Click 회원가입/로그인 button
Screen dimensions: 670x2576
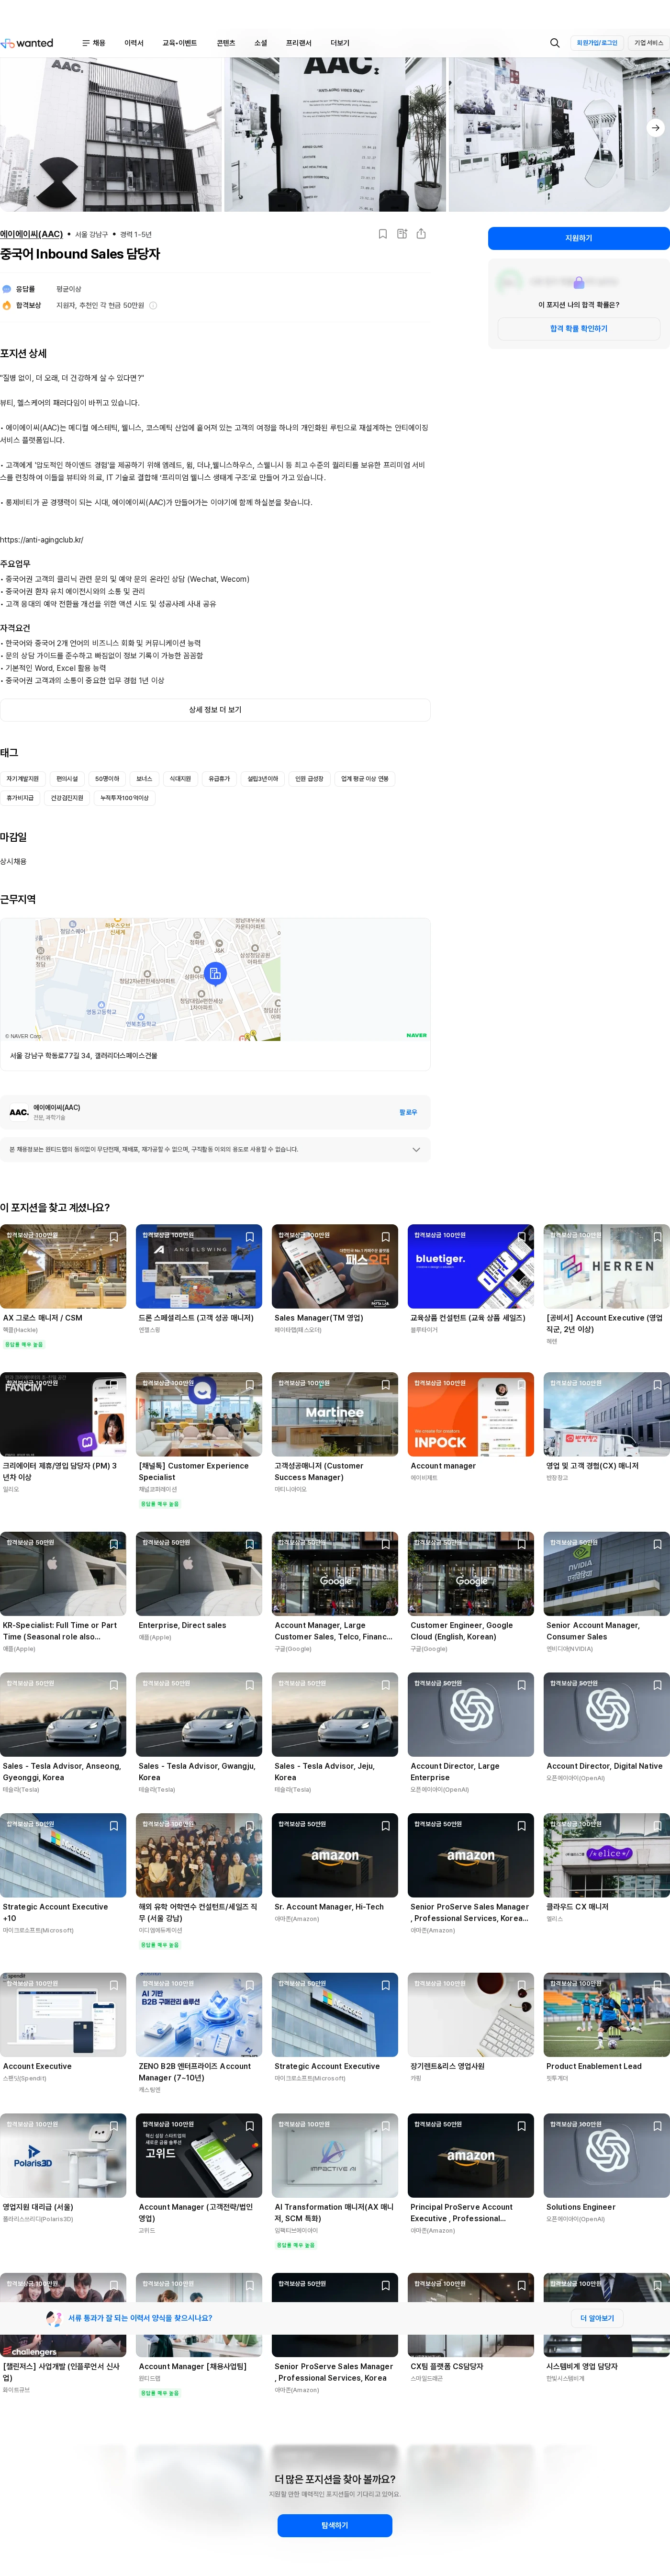(x=597, y=43)
